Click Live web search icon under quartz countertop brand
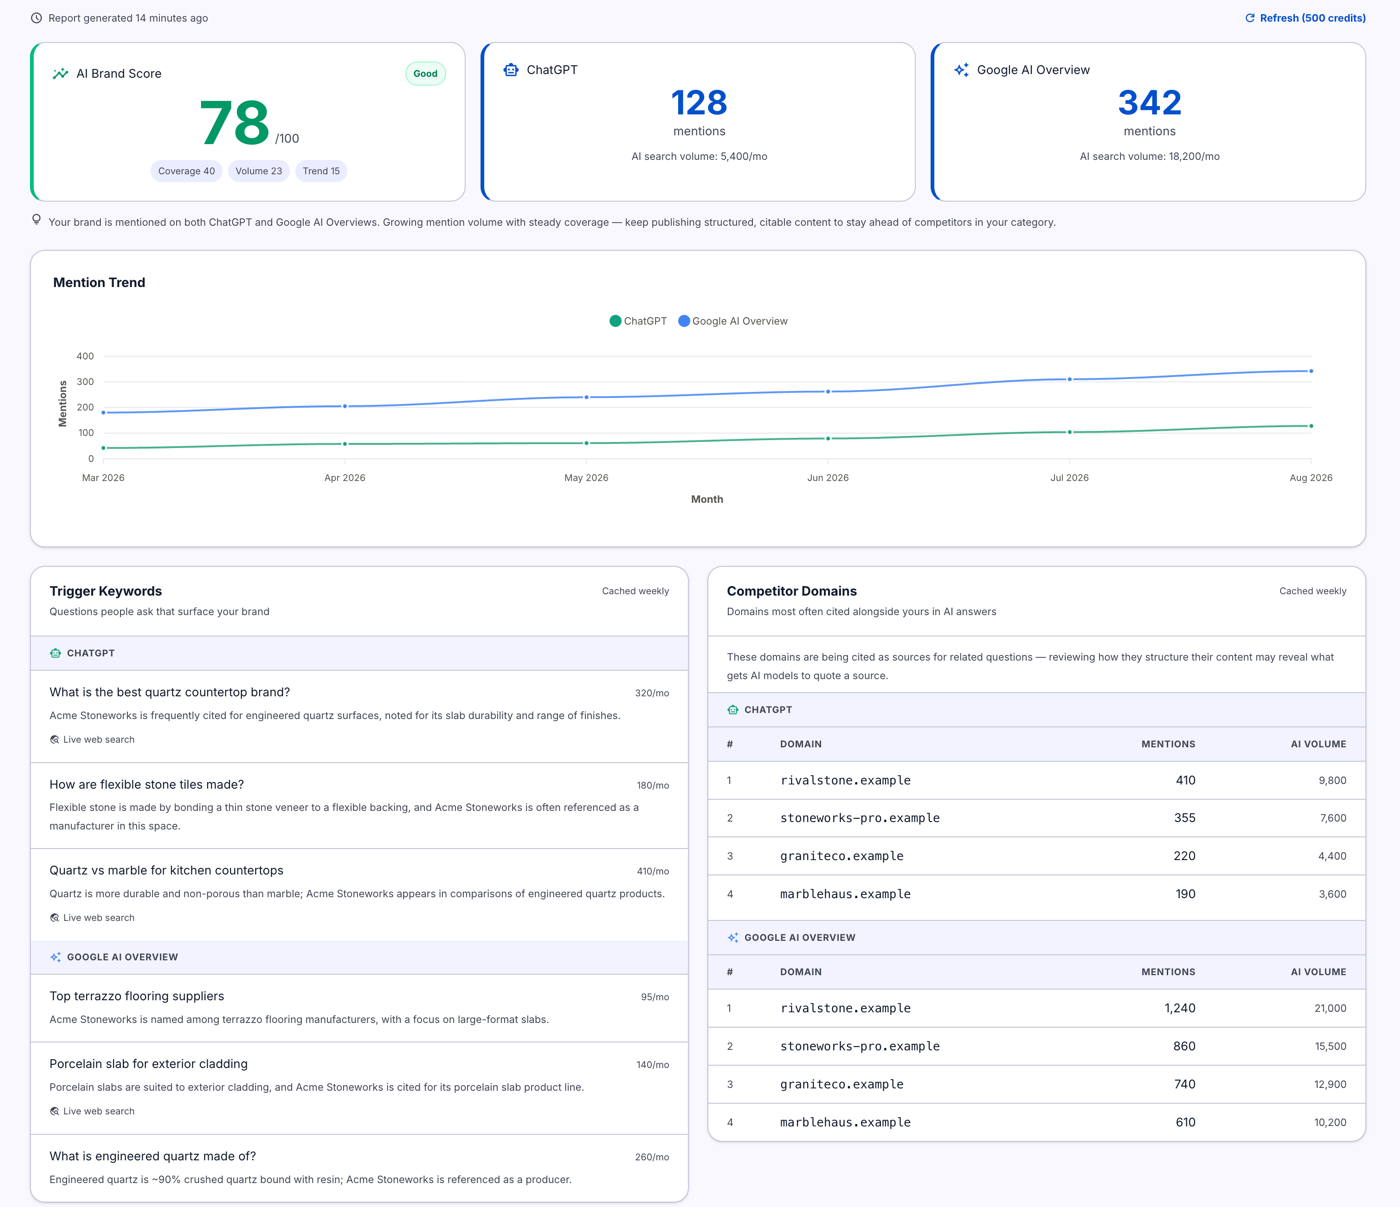 point(55,740)
